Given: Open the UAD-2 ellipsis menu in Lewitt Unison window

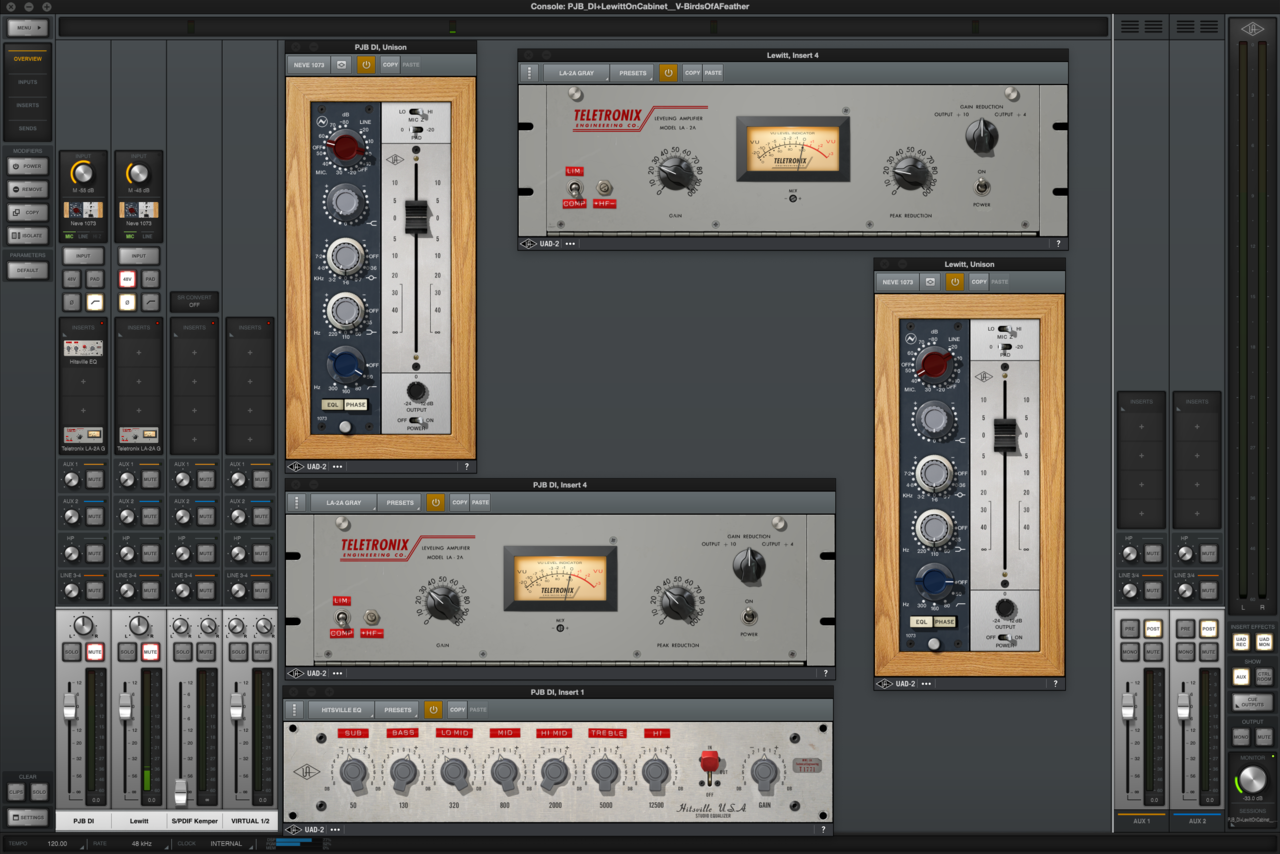Looking at the screenshot, I should [926, 684].
